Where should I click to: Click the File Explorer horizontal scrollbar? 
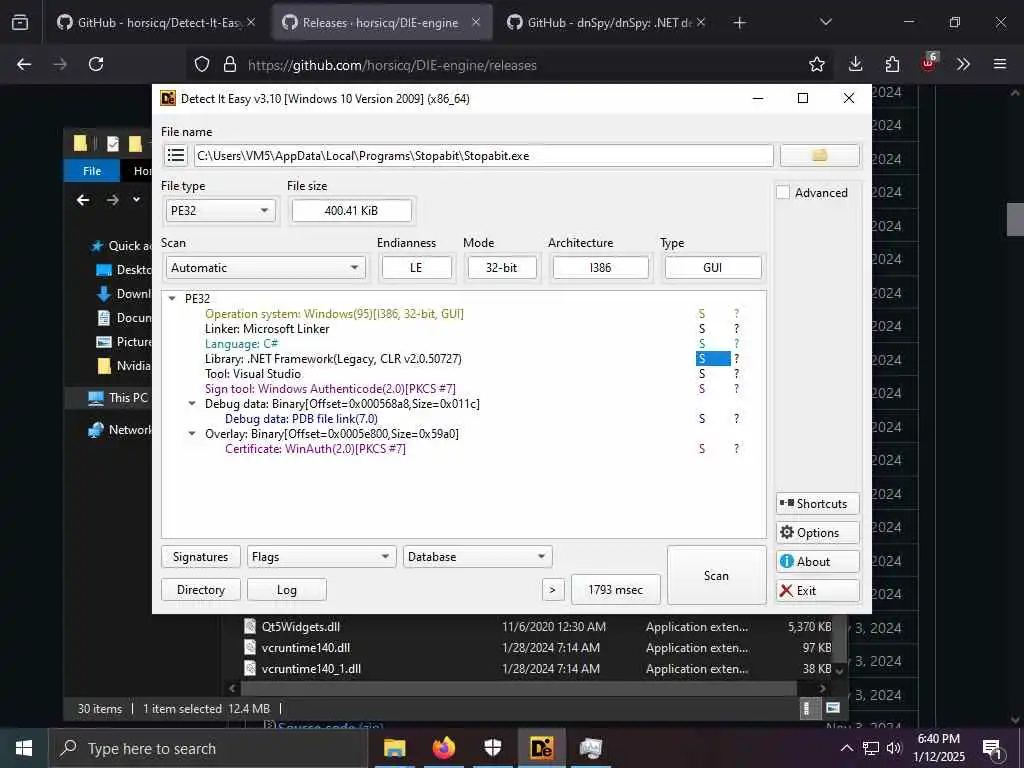[519, 688]
